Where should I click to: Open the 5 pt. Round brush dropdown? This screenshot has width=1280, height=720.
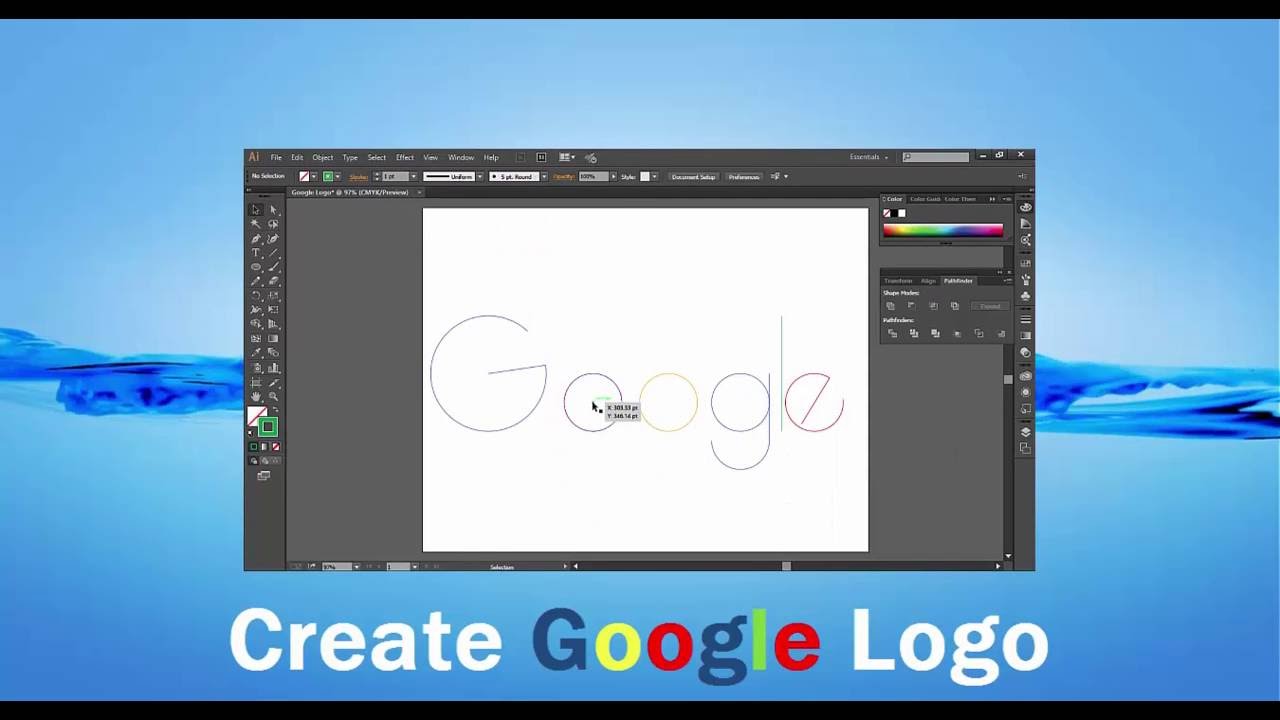click(544, 177)
